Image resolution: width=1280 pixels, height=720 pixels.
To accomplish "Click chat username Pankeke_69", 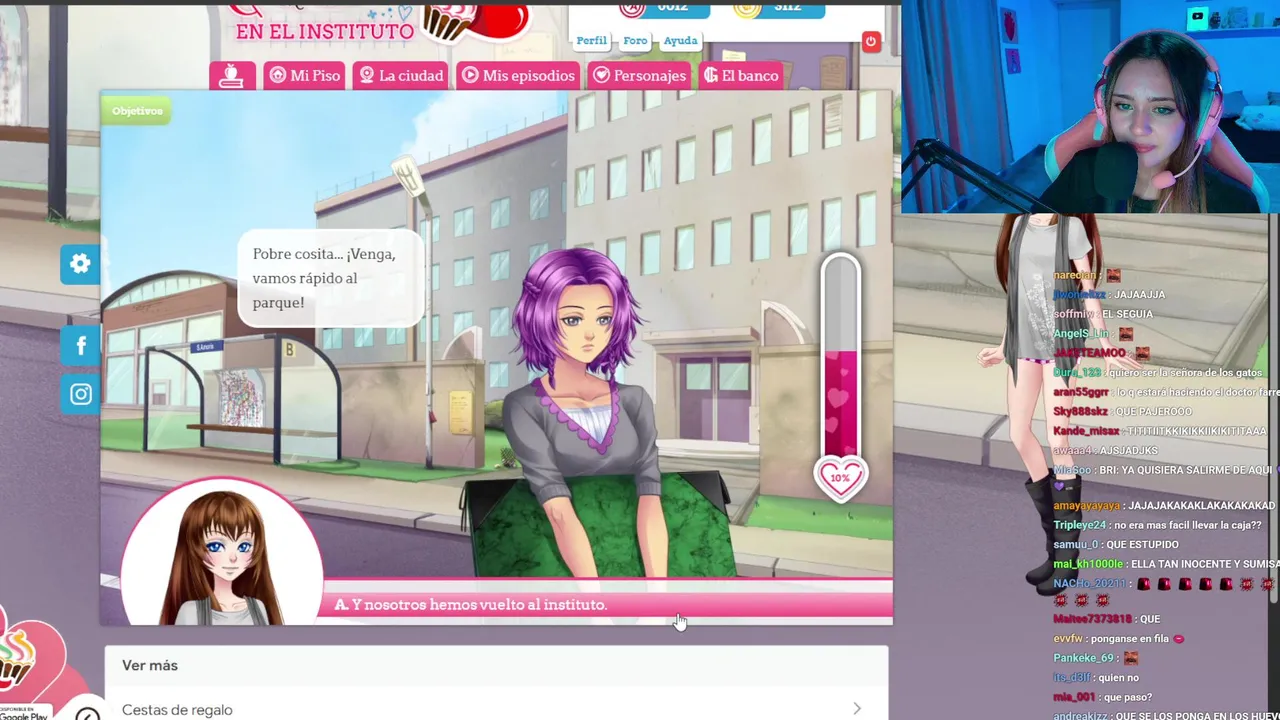I will click(x=1083, y=658).
